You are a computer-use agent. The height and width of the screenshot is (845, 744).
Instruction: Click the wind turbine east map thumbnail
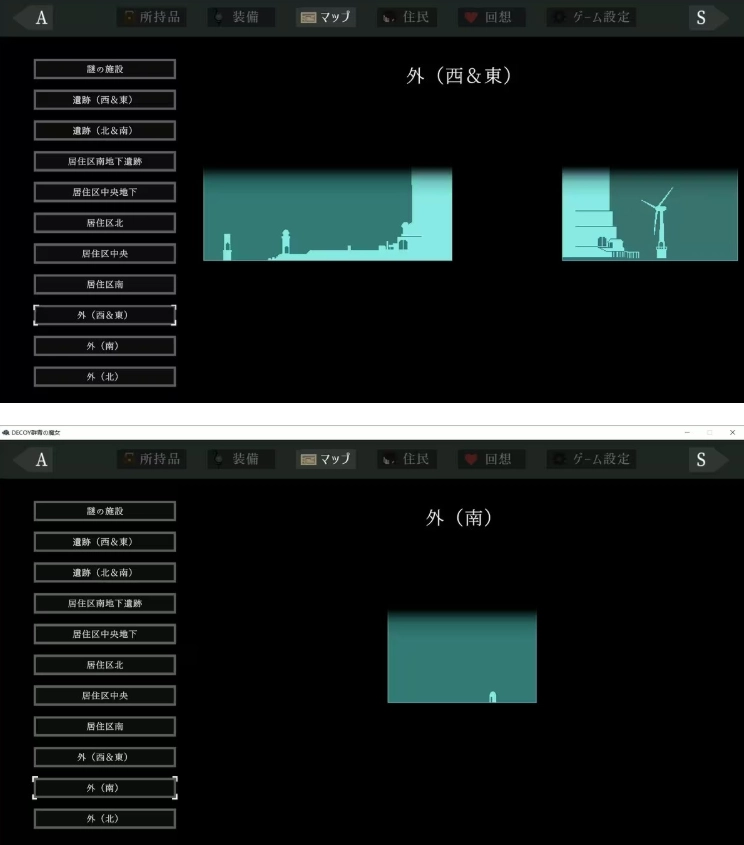click(650, 214)
